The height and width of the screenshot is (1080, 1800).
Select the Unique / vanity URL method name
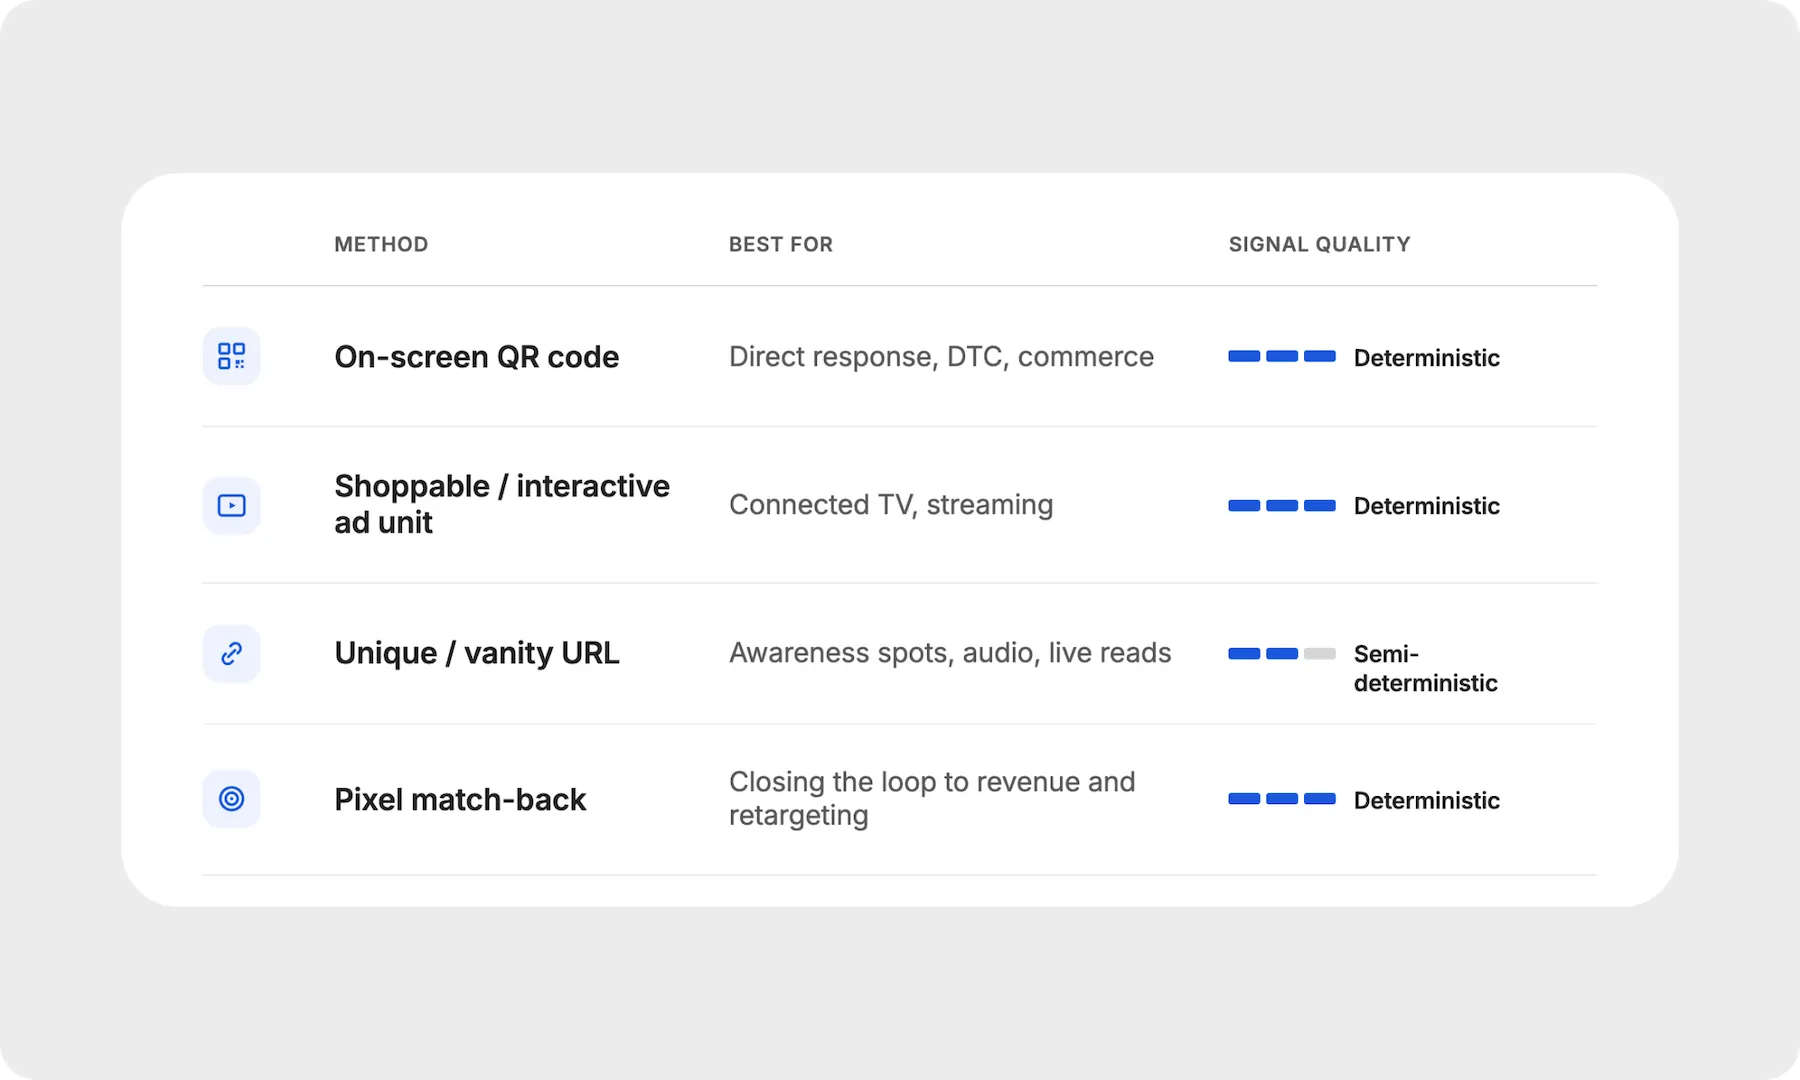click(x=477, y=653)
